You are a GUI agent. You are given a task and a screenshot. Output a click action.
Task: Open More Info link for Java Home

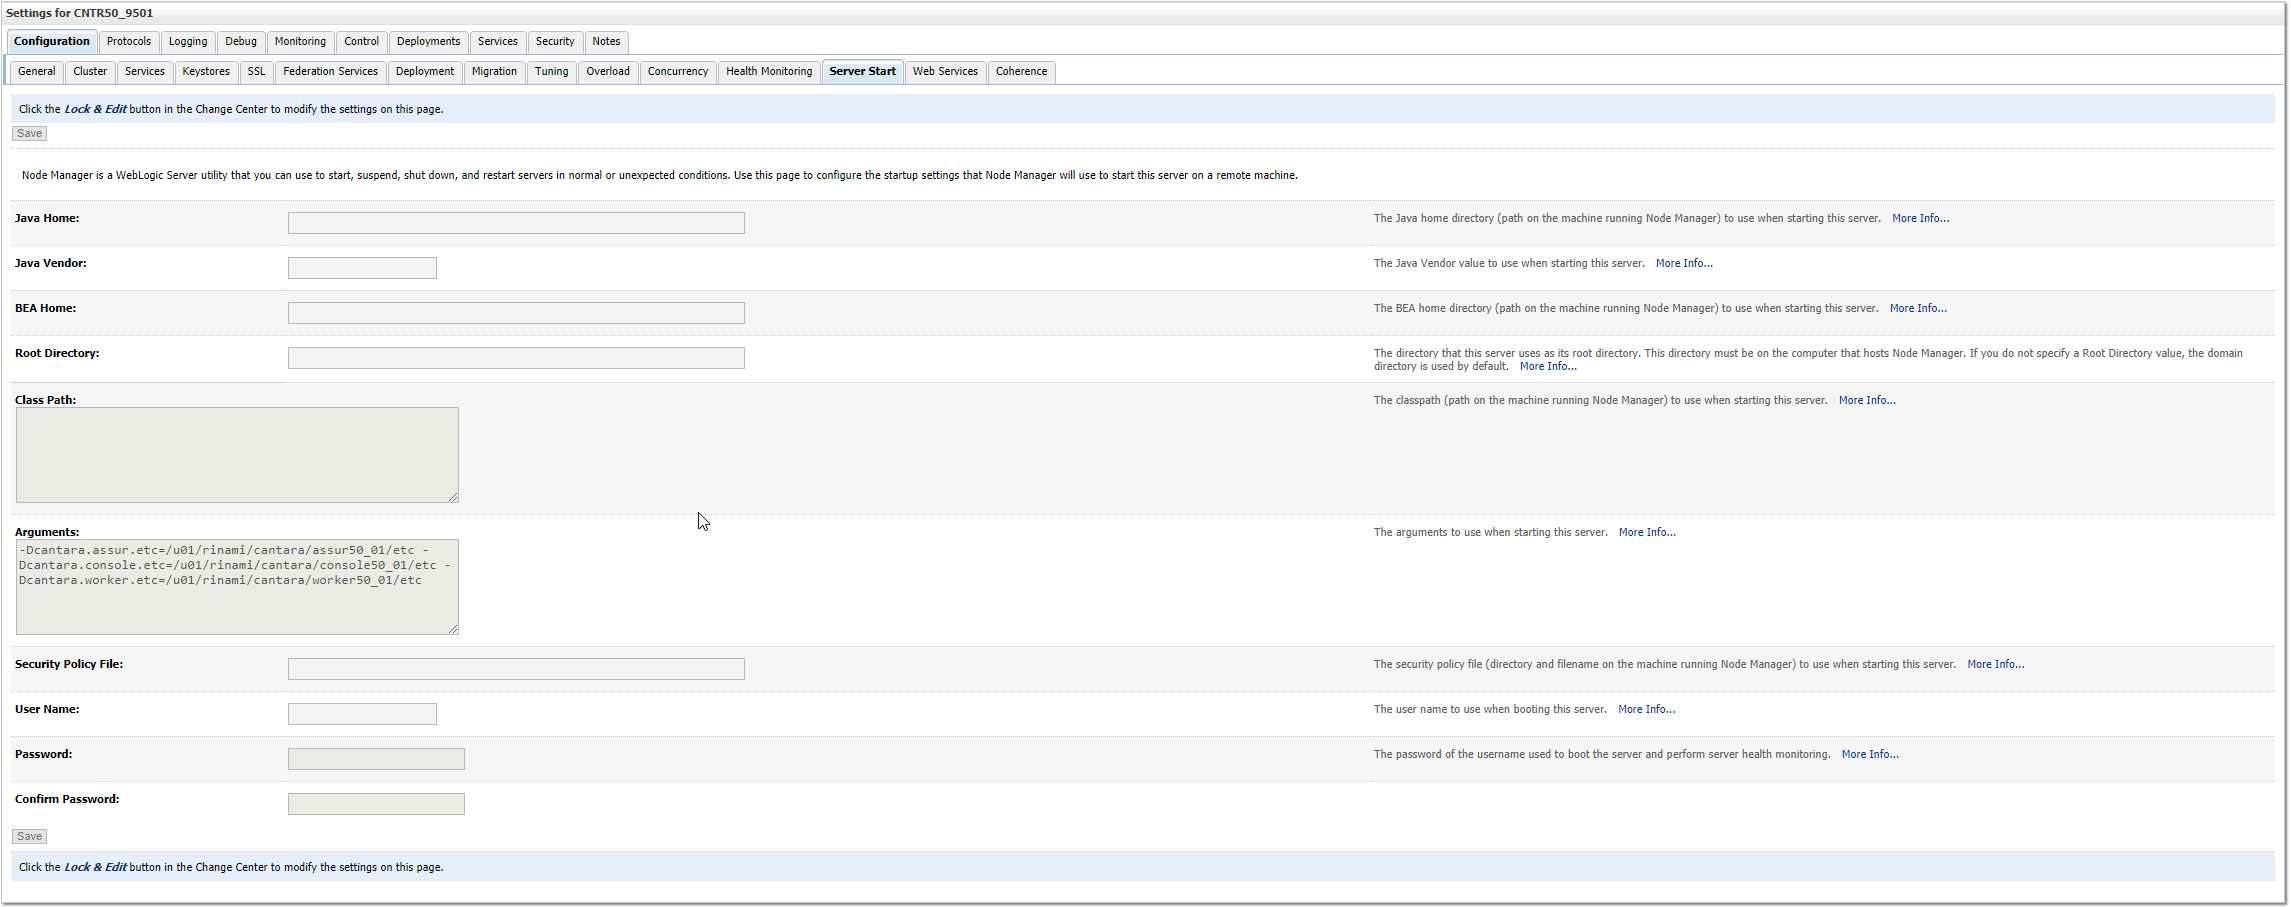click(1920, 219)
